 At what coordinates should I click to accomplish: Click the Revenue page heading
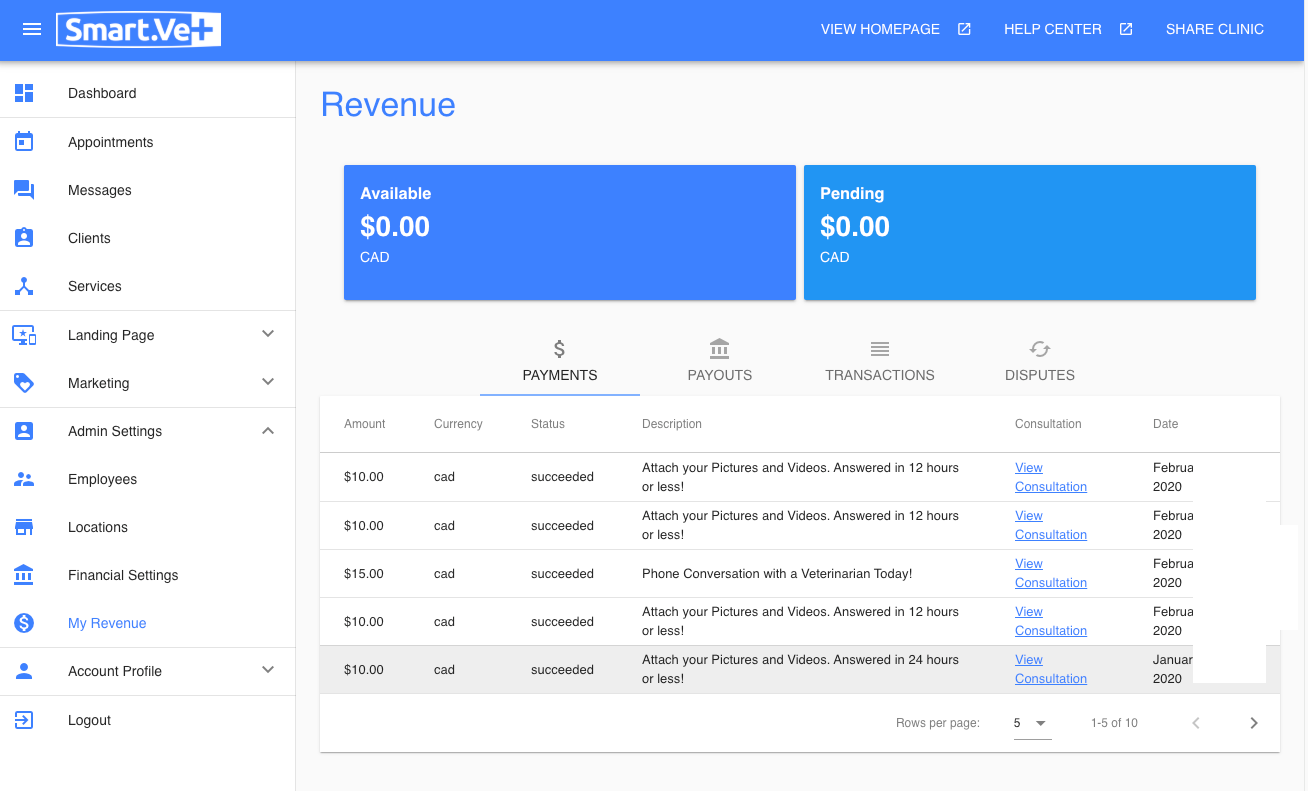point(388,105)
